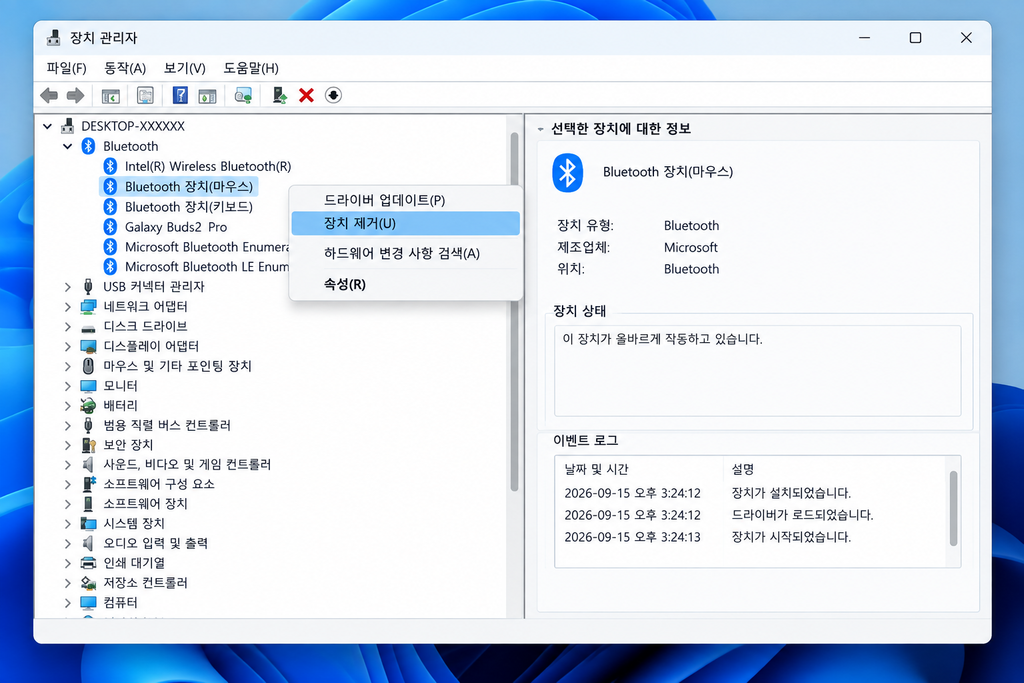Click the show/hide console tree toolbar icon
Screen dimensions: 1024x683
(x=111, y=95)
